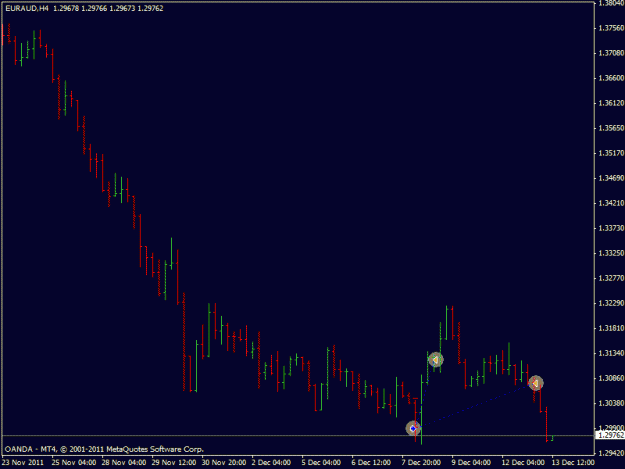Screen dimensions: 625x469
Task: Click the trade arrow marker near the 1.30860 level
Action: [536, 383]
